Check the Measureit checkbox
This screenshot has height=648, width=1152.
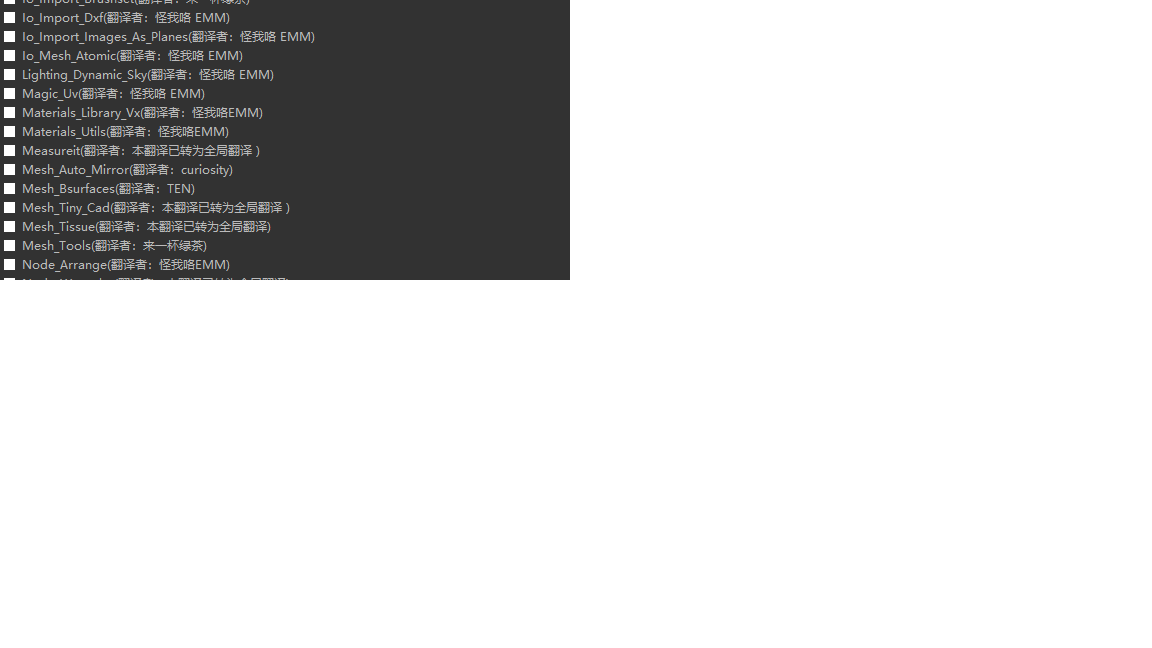pos(10,151)
